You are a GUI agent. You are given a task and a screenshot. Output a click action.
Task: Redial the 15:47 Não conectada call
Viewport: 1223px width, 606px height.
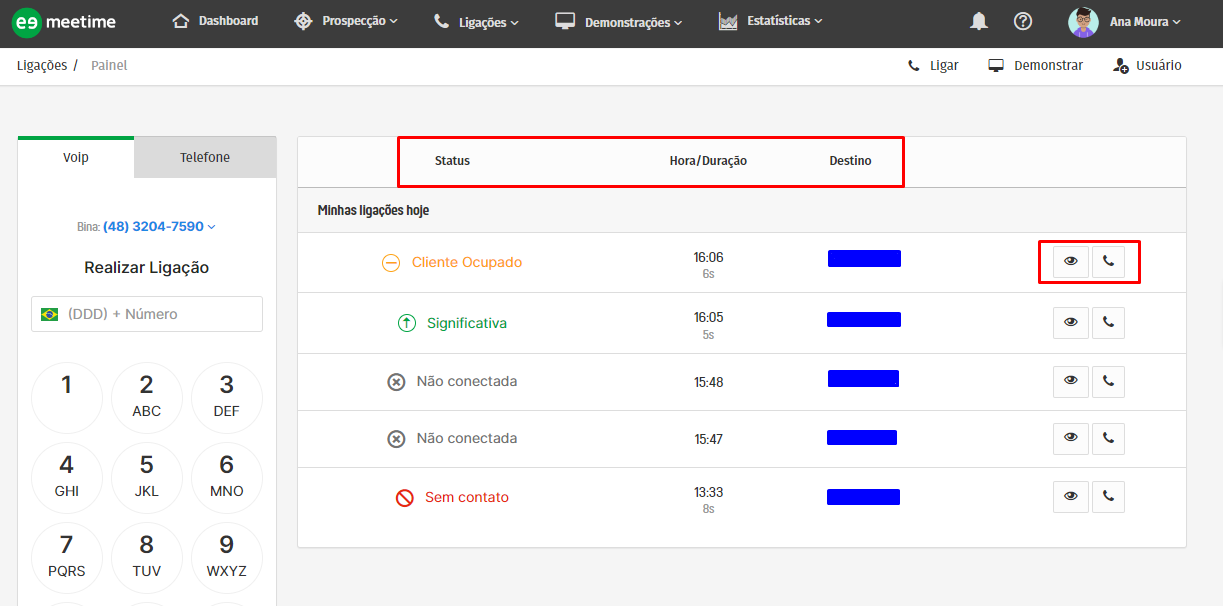pos(1108,438)
